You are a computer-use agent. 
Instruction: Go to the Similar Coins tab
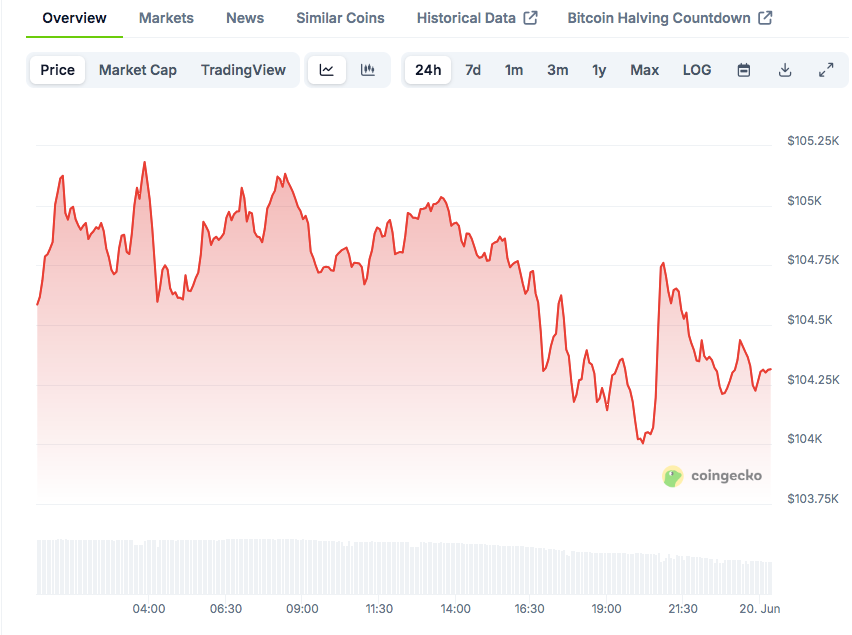click(x=340, y=18)
